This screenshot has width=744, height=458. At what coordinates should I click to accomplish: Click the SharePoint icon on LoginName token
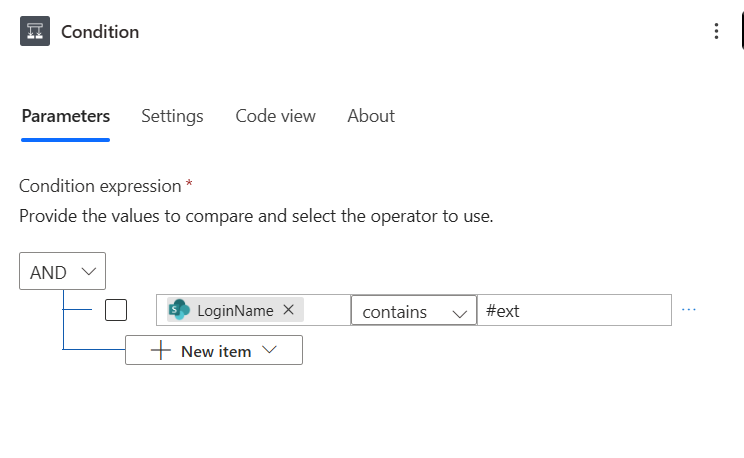[179, 310]
